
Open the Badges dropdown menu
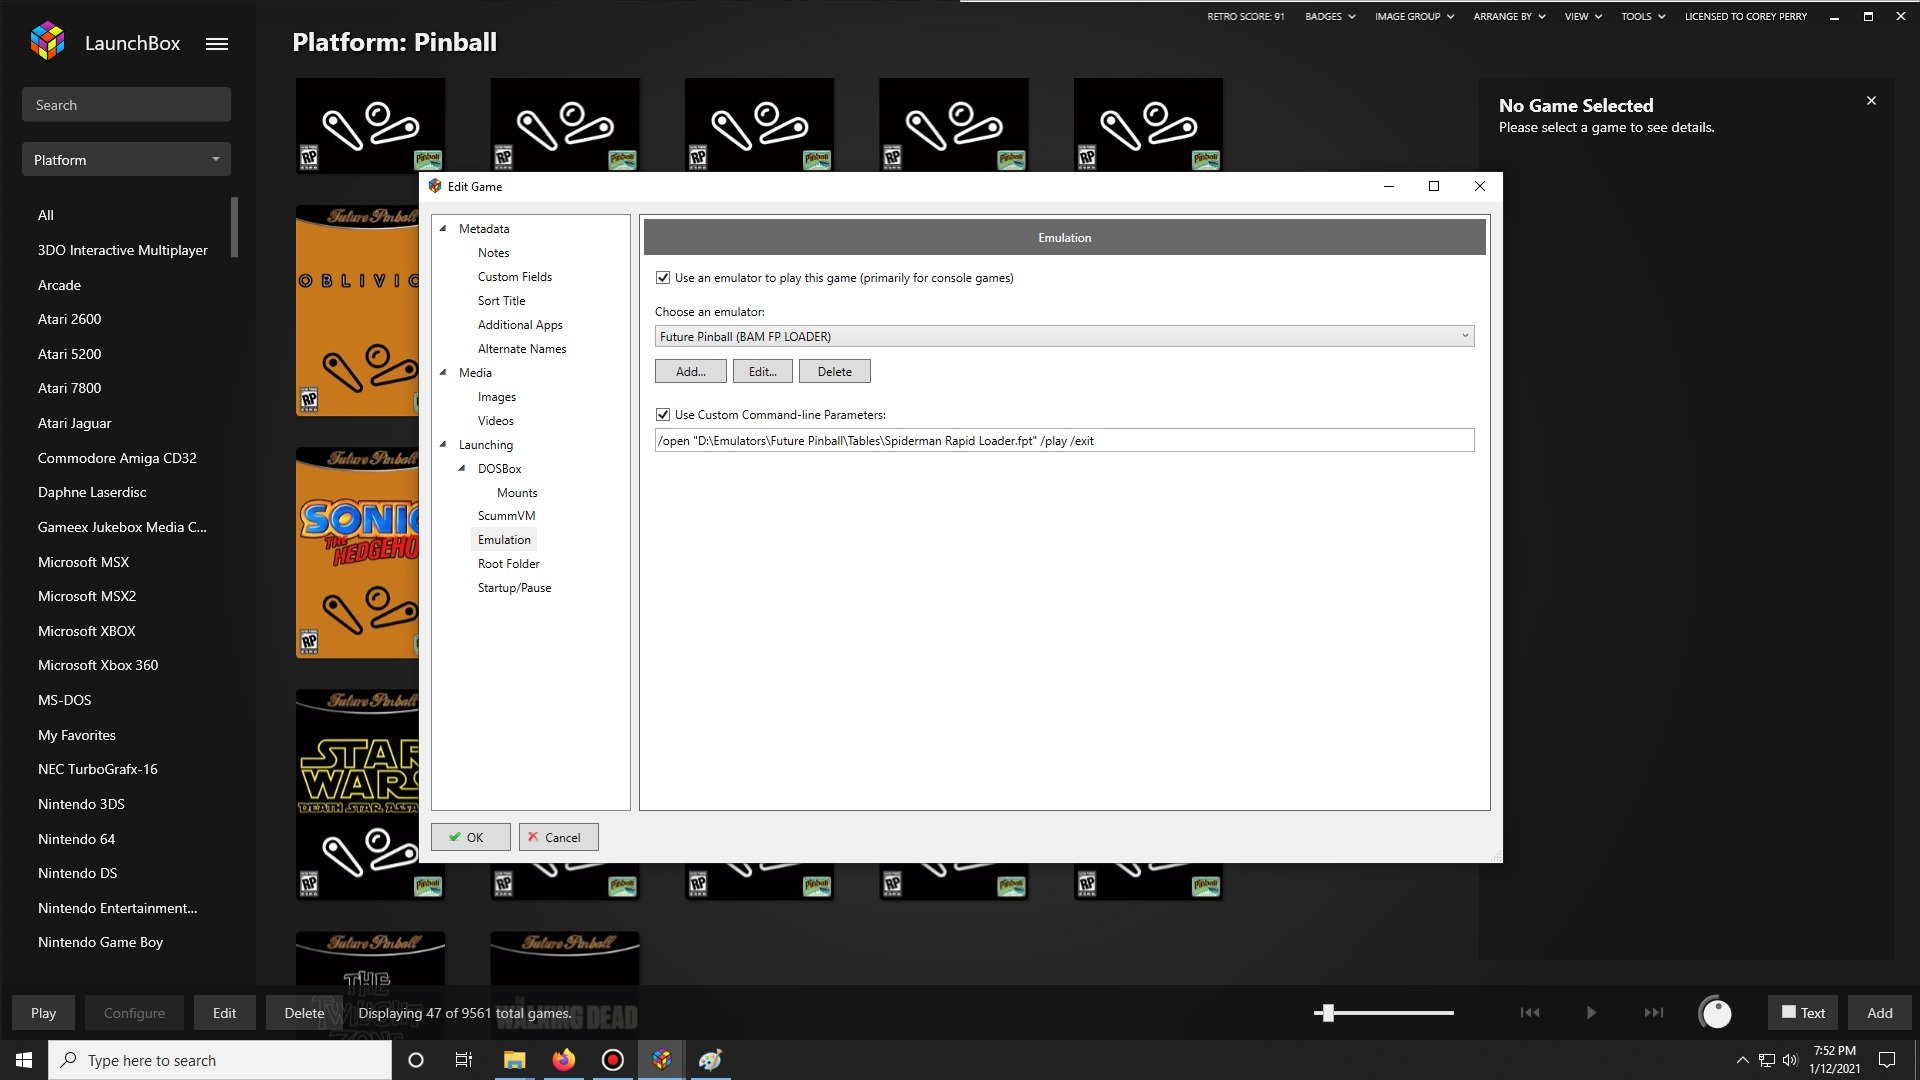coord(1330,16)
